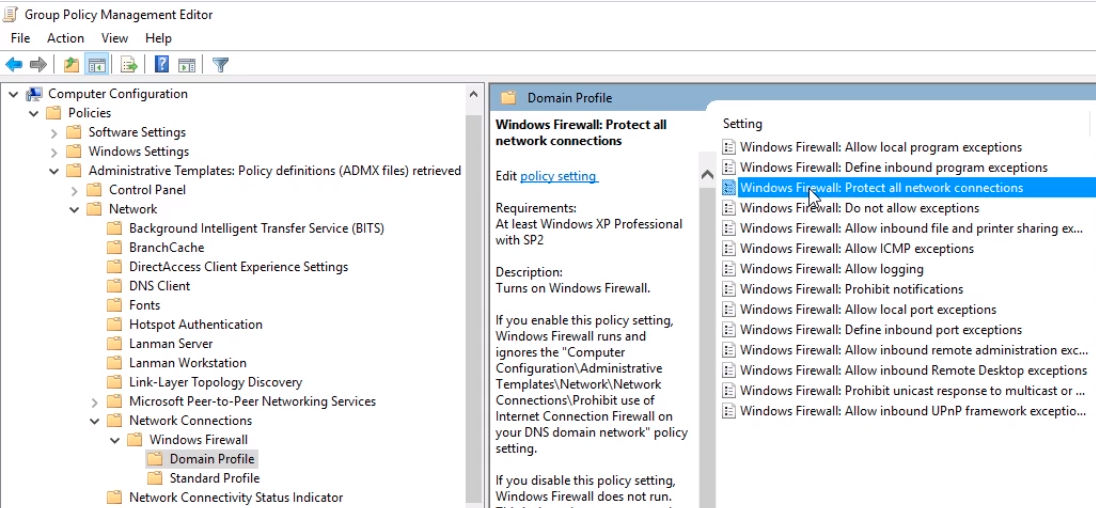Click the description pane scroll up arrow
Image resolution: width=1096 pixels, height=508 pixels.
click(x=707, y=175)
